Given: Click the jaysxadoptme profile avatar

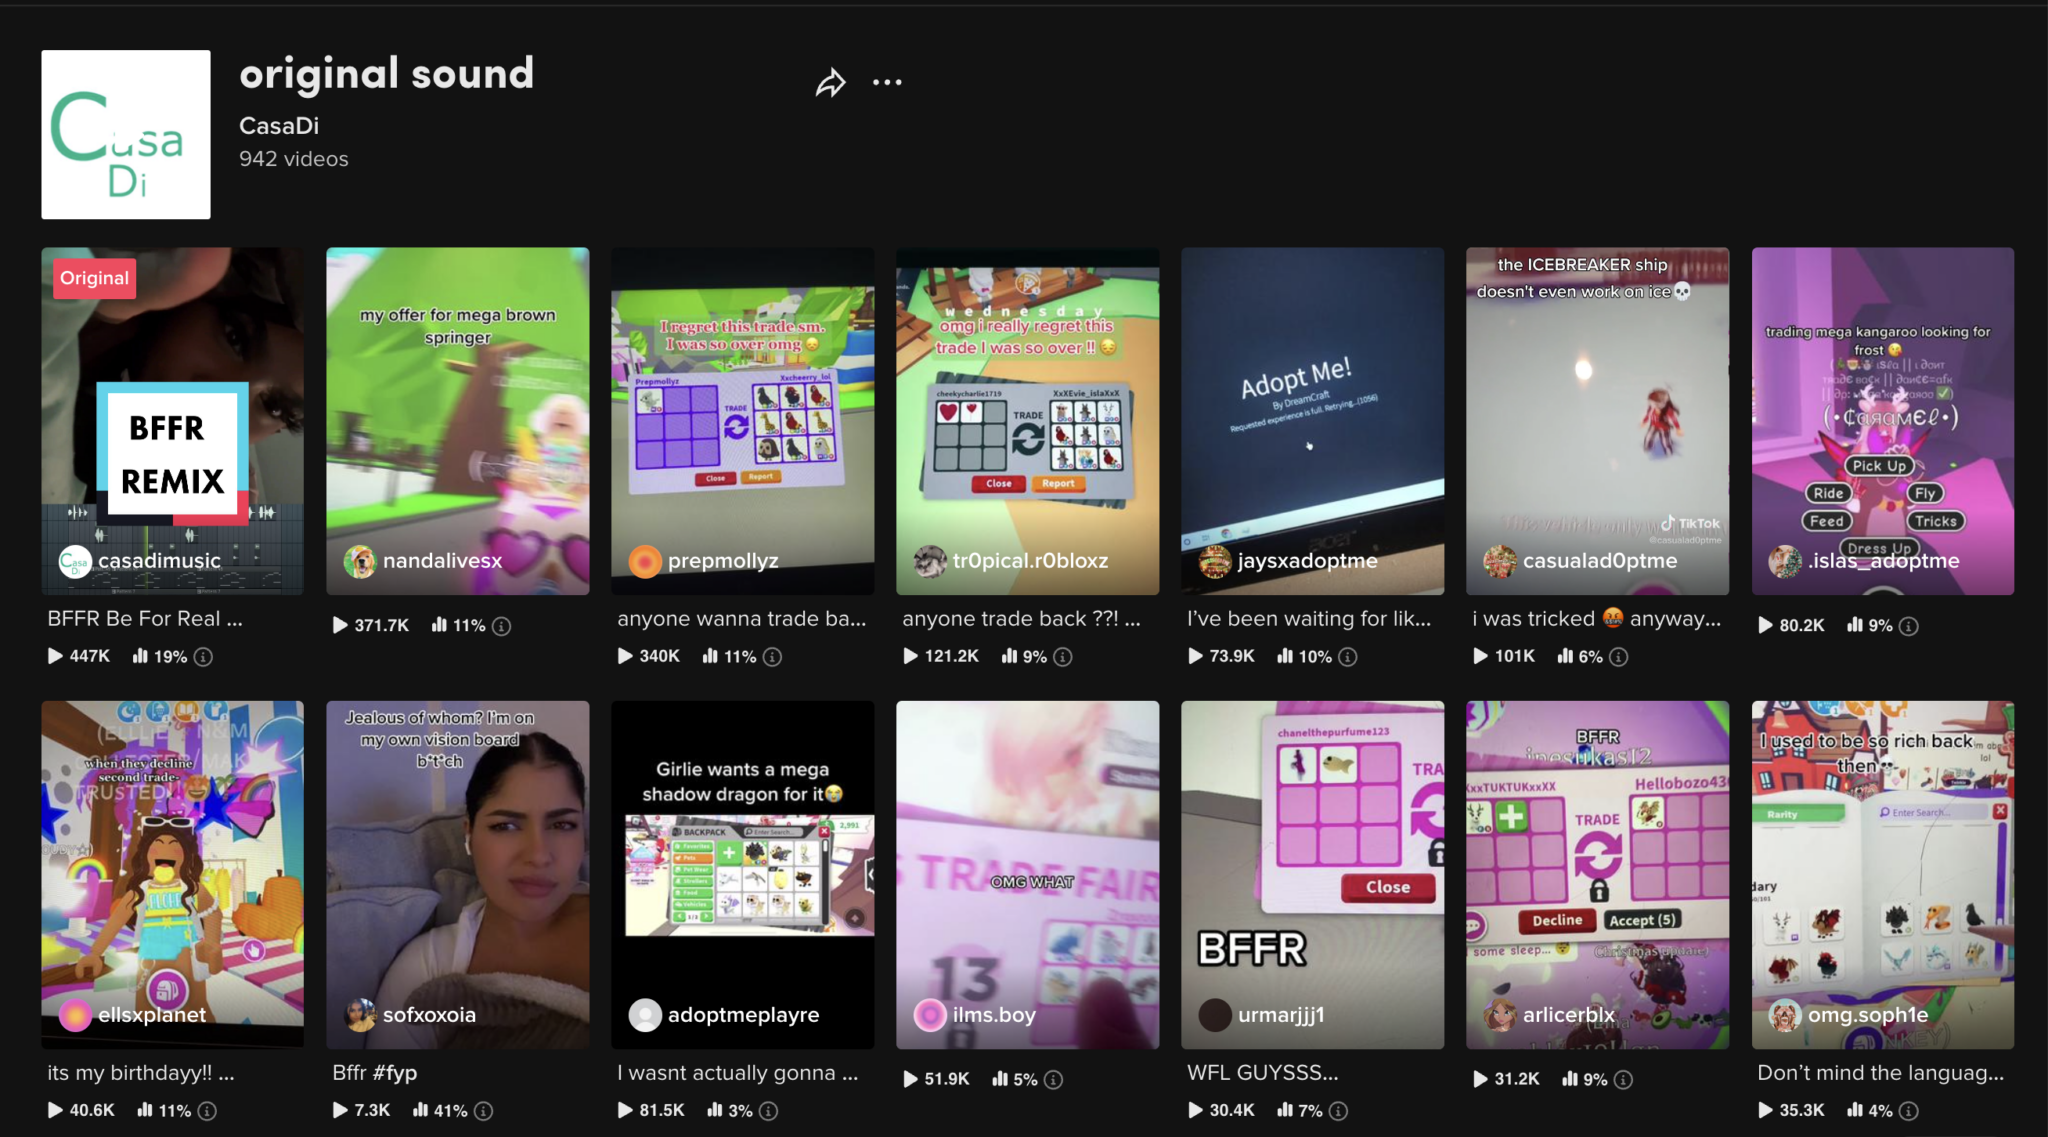Looking at the screenshot, I should 1213,561.
